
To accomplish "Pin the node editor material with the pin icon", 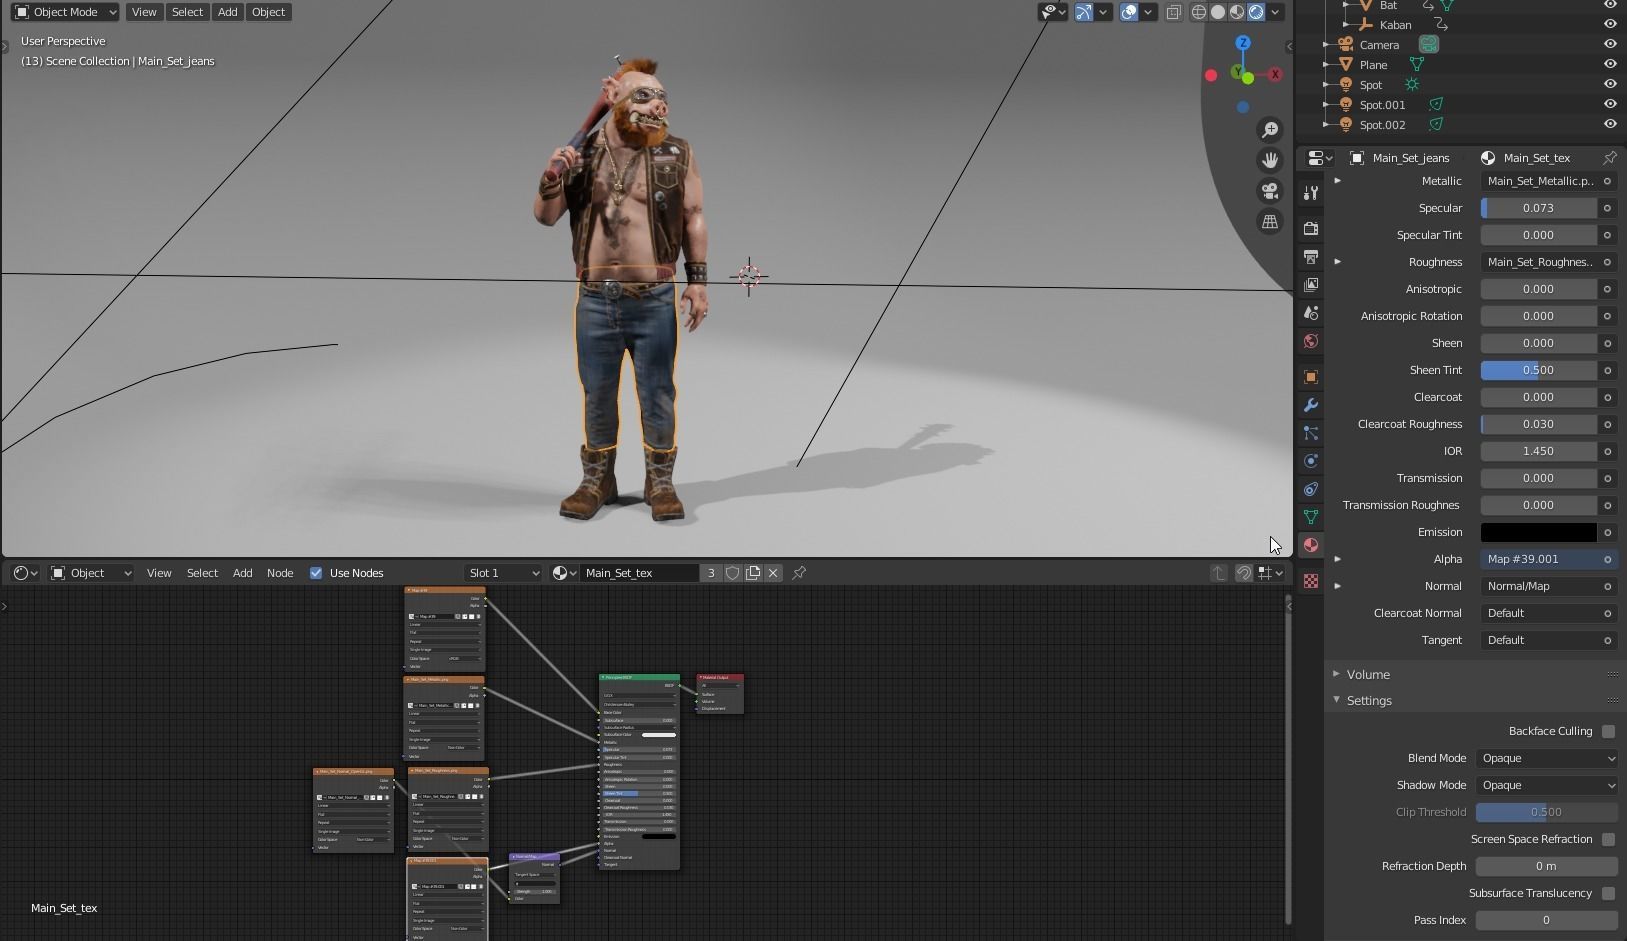I will pos(799,573).
